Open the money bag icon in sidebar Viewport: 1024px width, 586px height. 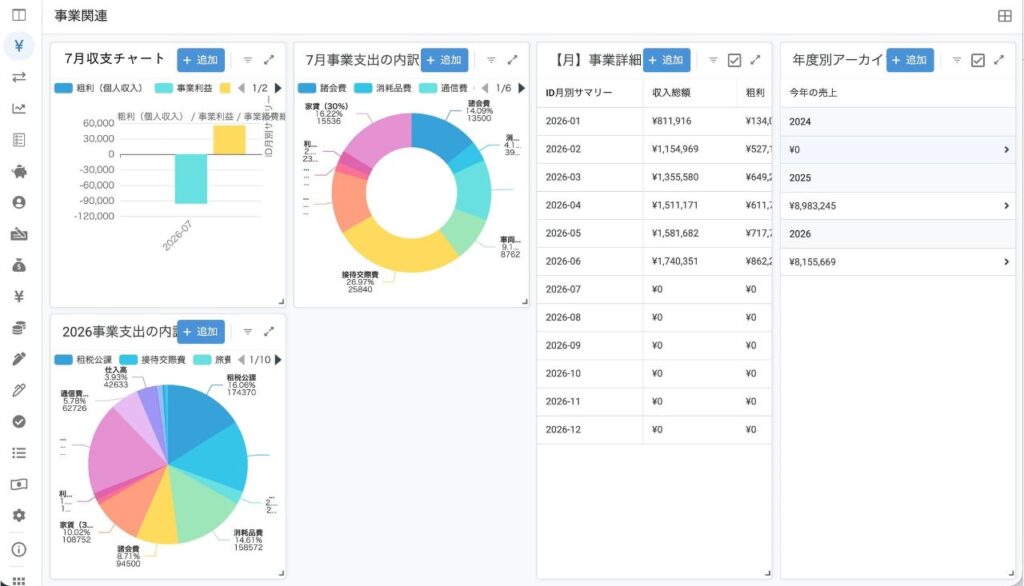point(19,265)
